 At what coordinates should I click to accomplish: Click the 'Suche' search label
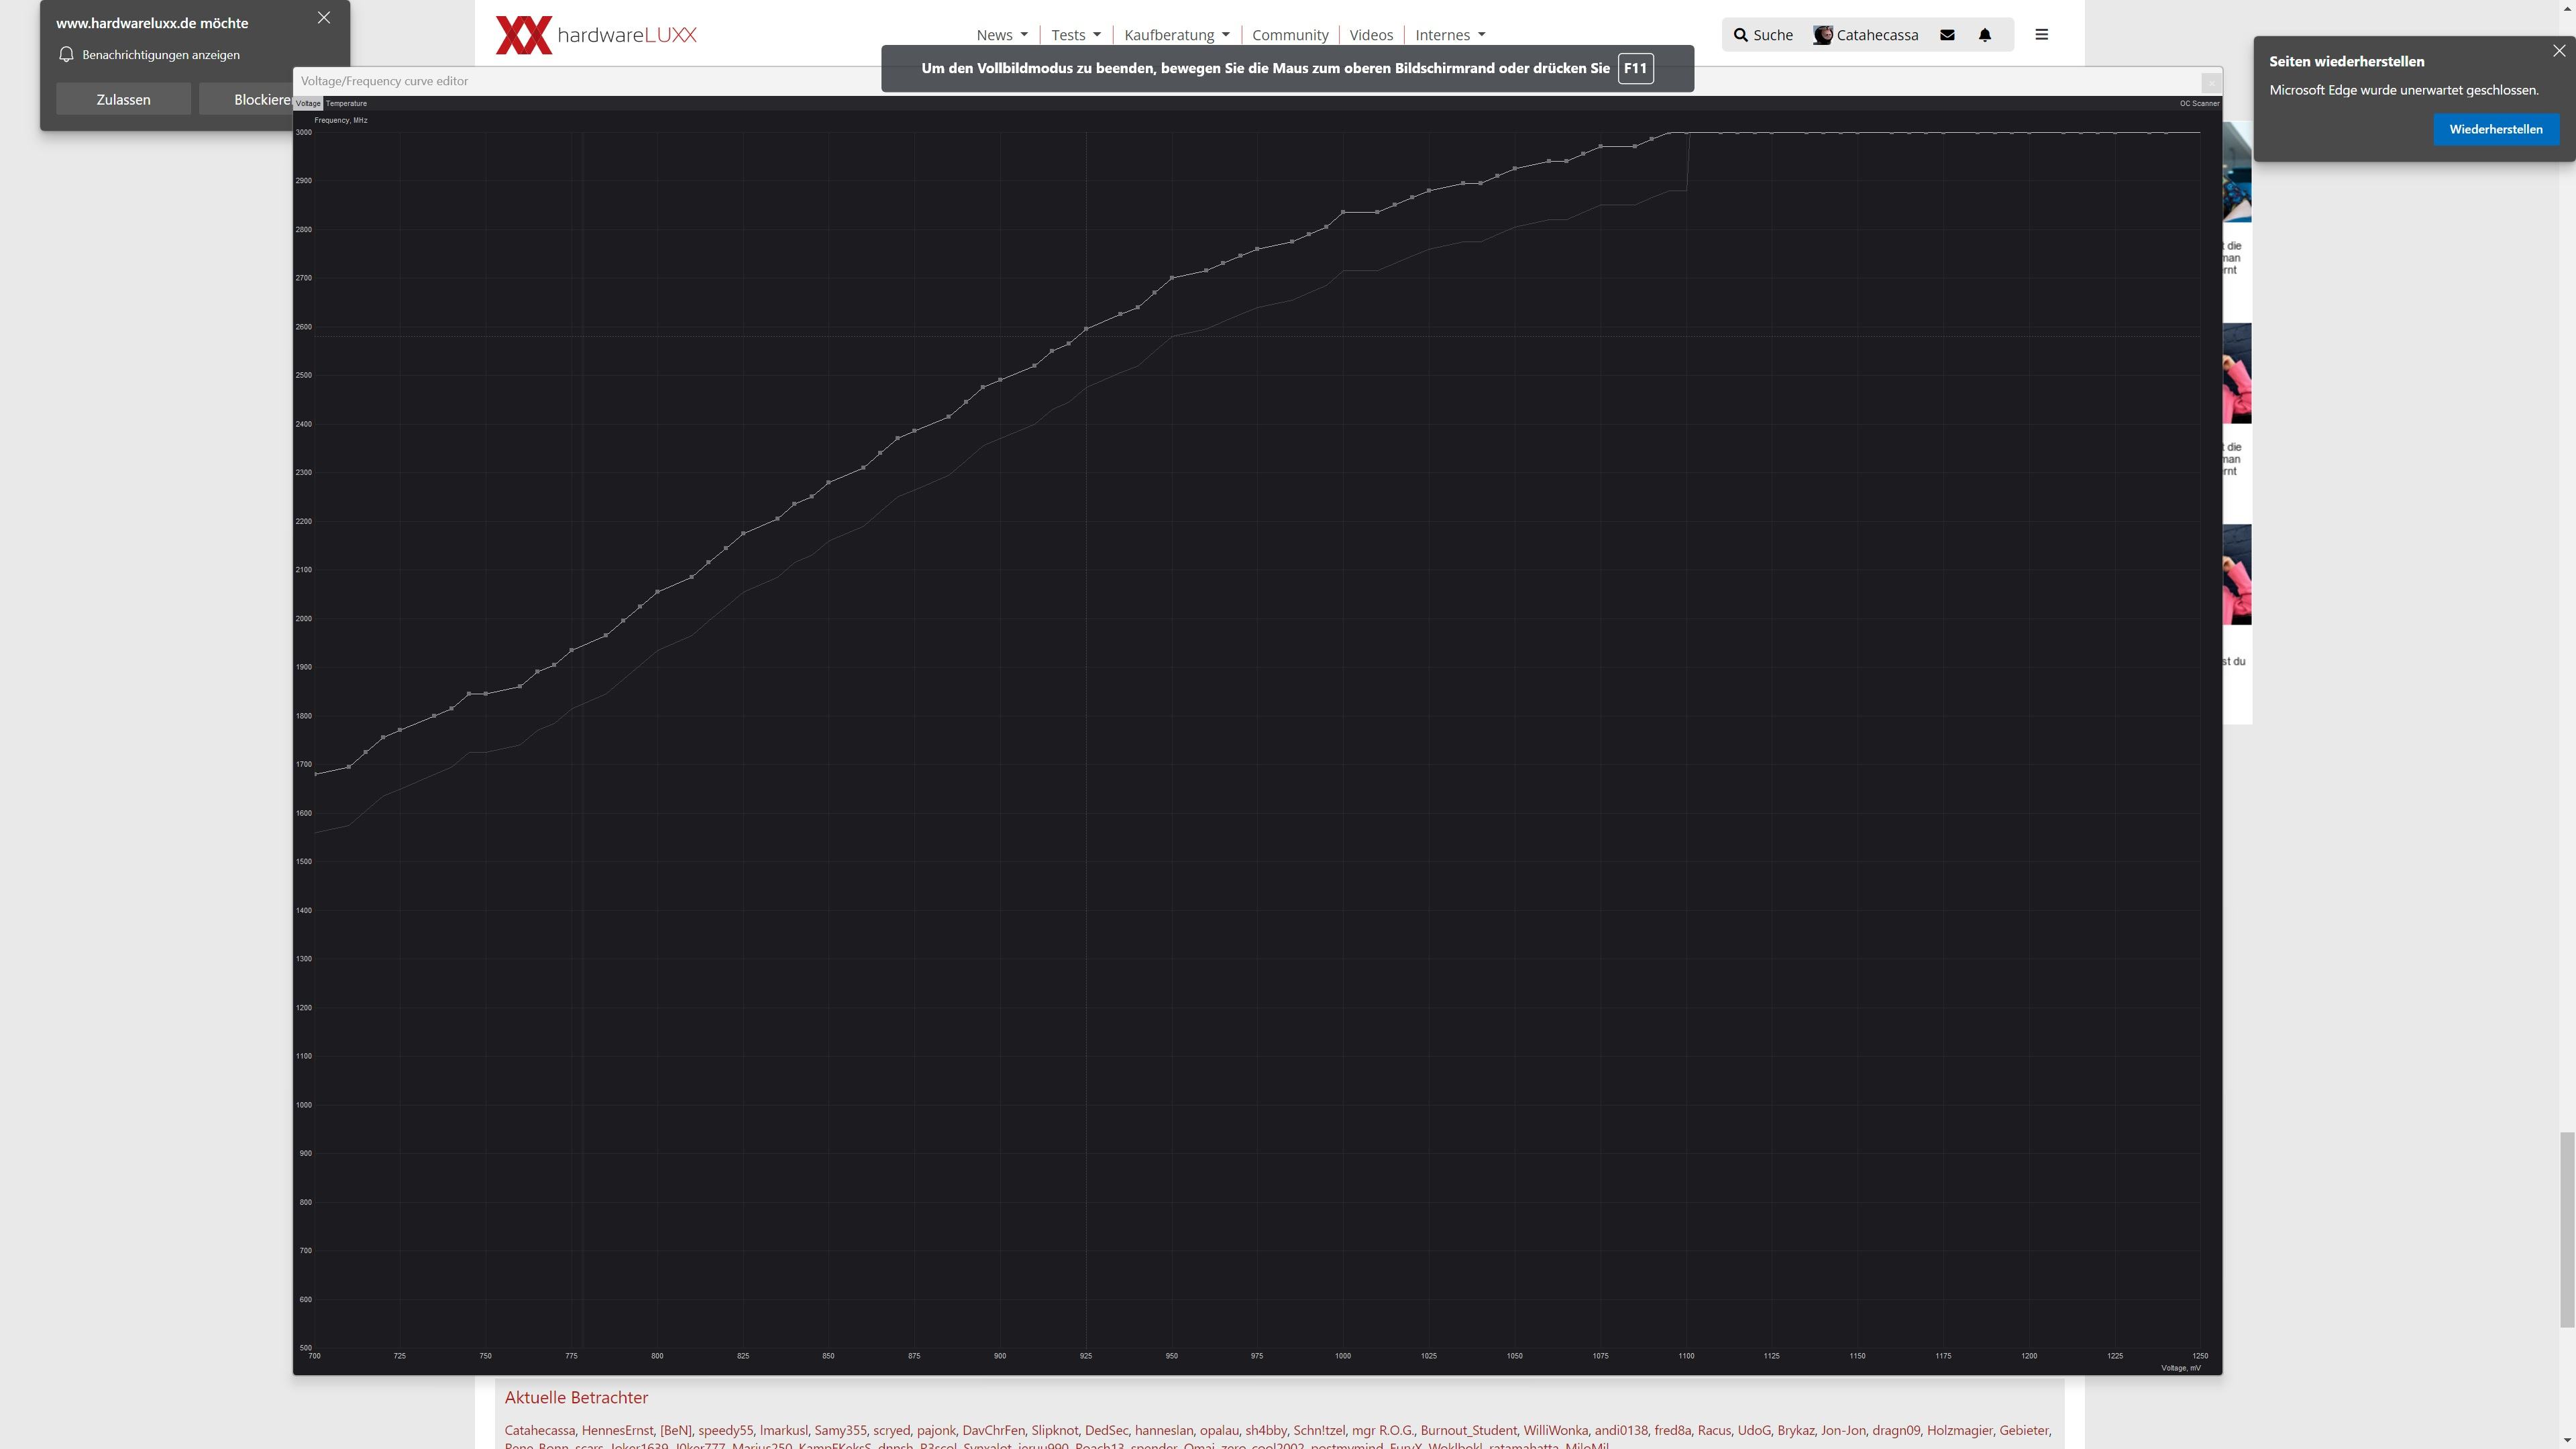click(x=1772, y=35)
